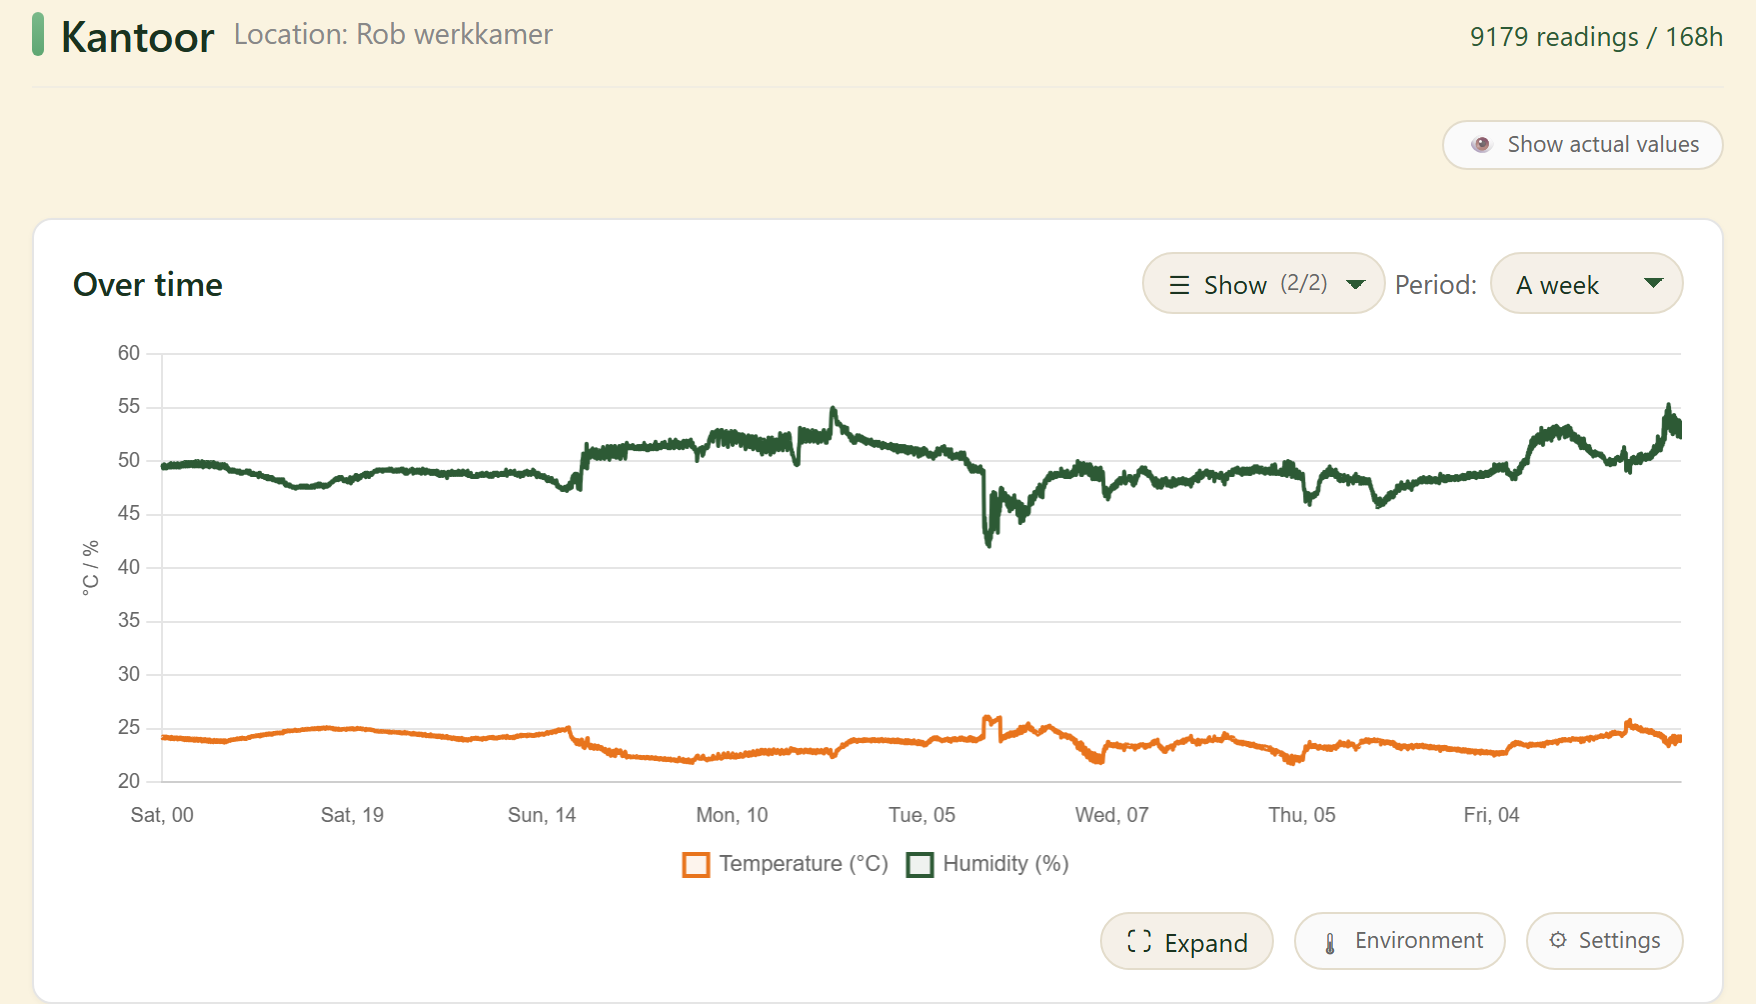Expand the Over time chart

pos(1186,941)
